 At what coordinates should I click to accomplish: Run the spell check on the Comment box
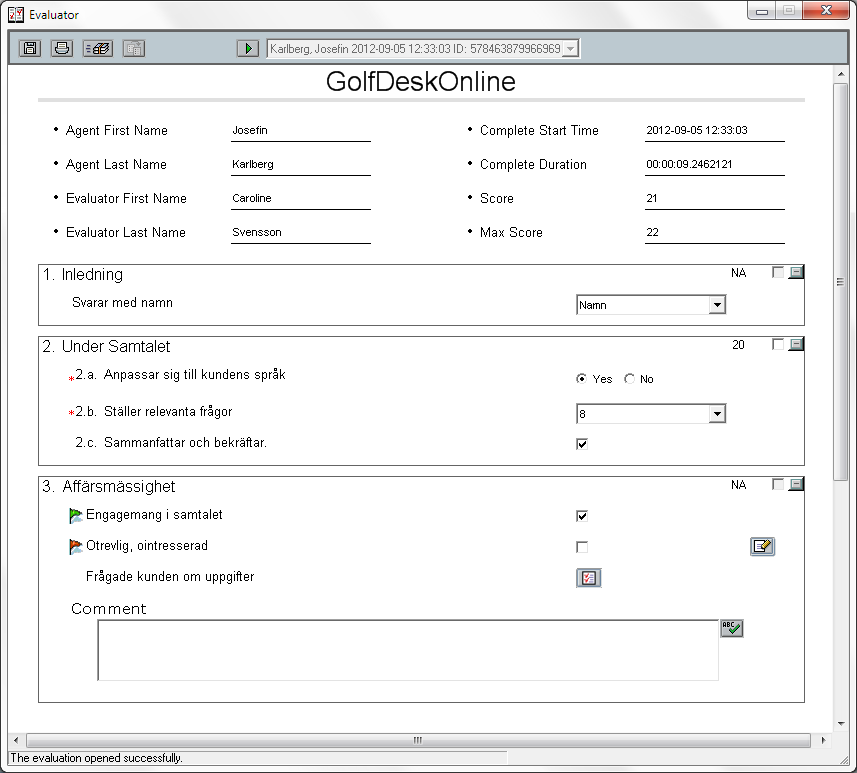(731, 628)
